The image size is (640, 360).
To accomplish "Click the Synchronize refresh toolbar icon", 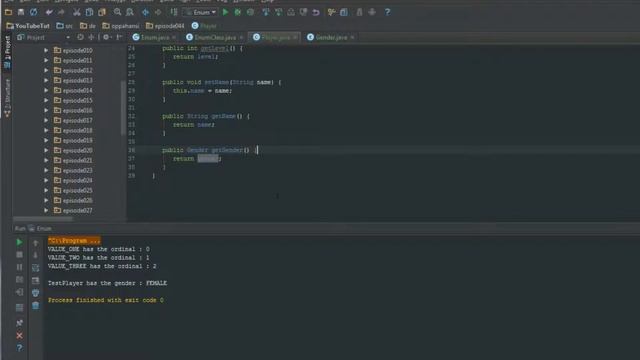I will click(x=33, y=12).
